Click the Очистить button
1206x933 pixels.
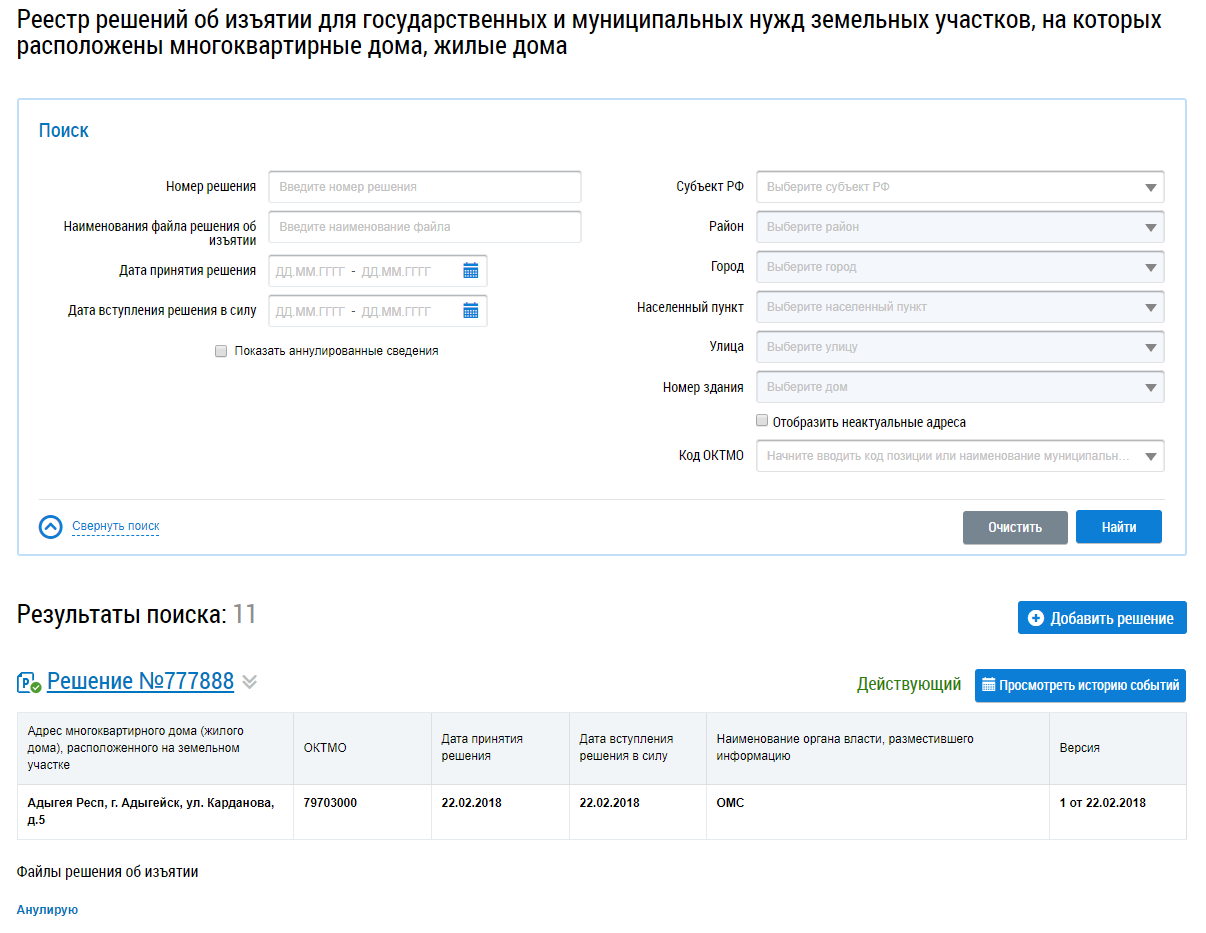tap(1015, 527)
